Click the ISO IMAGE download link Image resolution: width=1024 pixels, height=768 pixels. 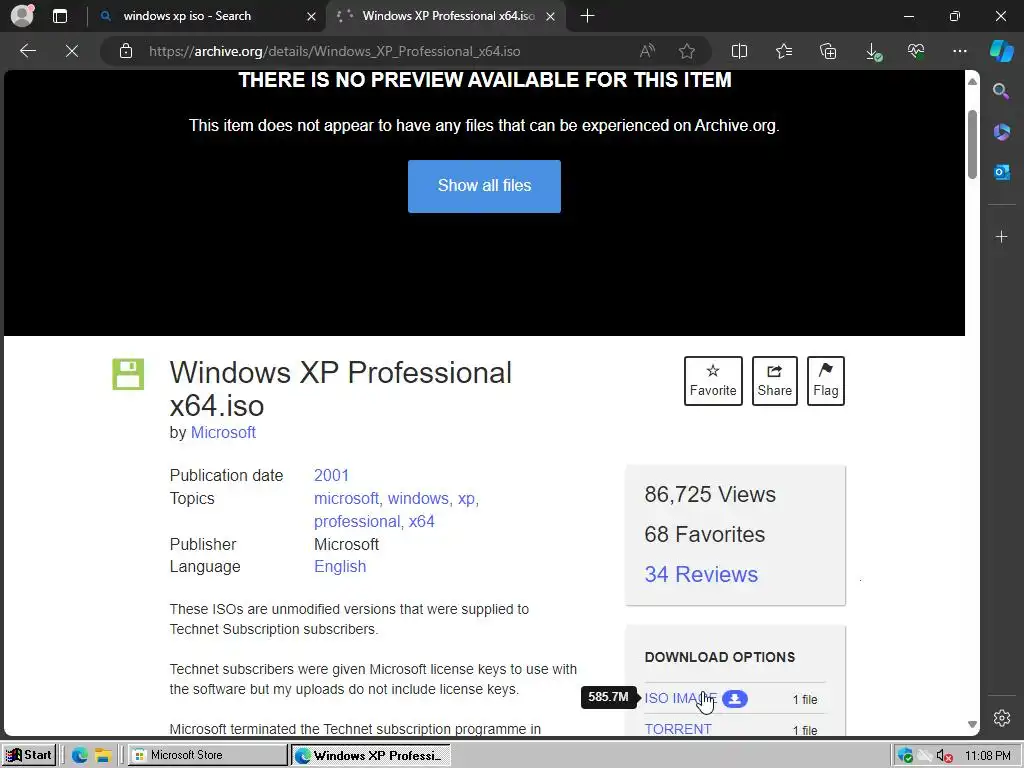[x=680, y=698]
